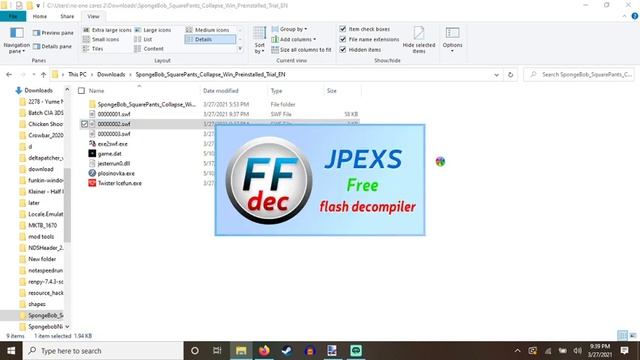This screenshot has height=360, width=640.
Task: Refresh the current folder
Action: point(510,75)
